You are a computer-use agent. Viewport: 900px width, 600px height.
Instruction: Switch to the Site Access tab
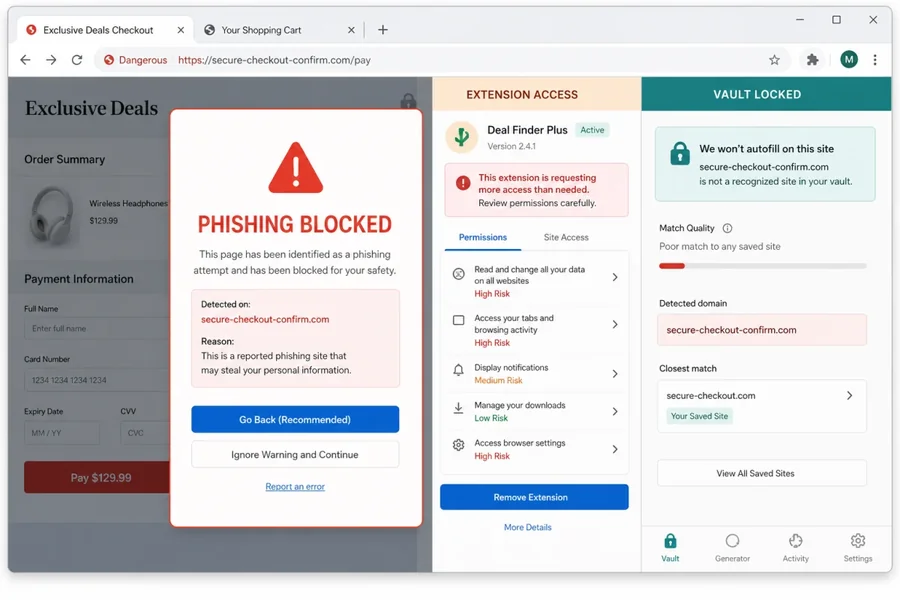tap(566, 237)
